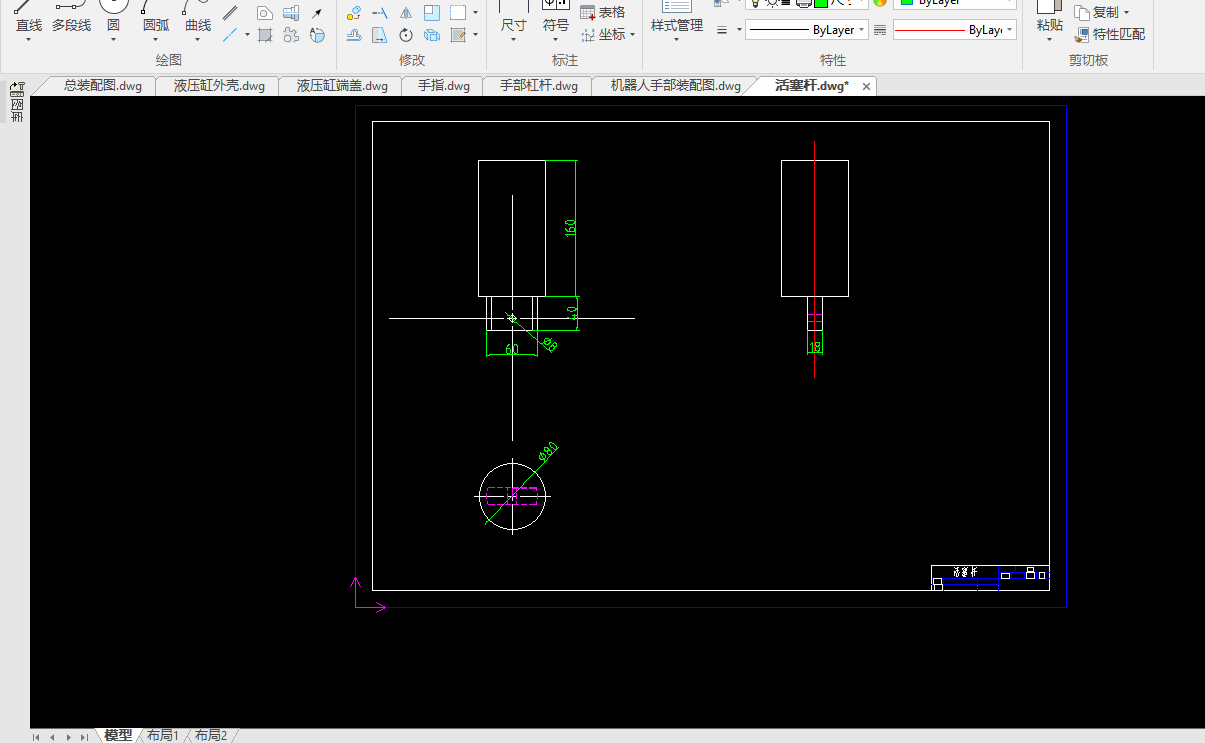Click the copy objects icon in 修改 panel
Image resolution: width=1205 pixels, height=743 pixels.
coord(432,35)
